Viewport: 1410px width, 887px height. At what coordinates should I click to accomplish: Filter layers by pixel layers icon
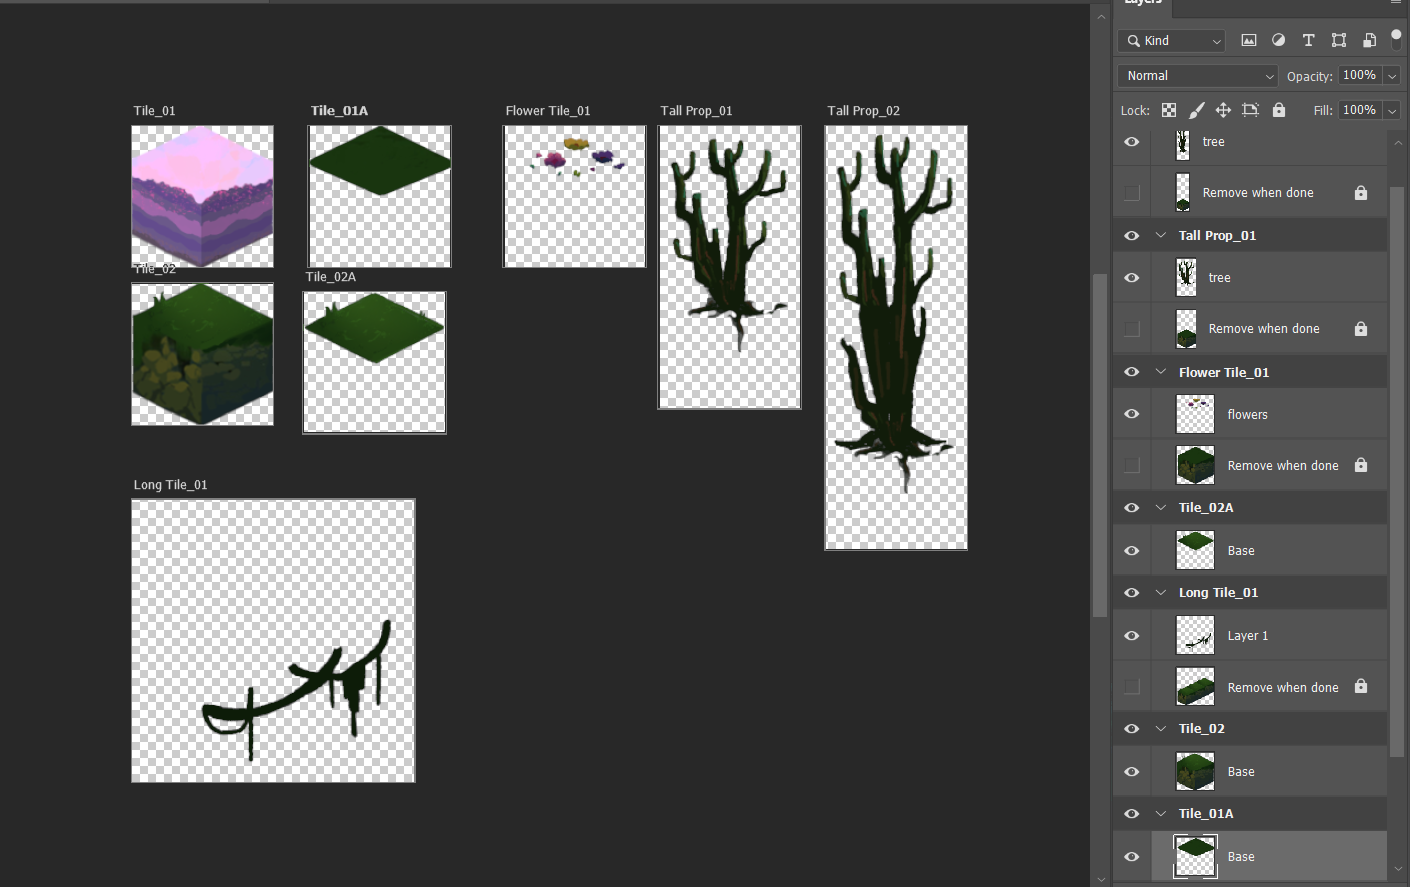tap(1249, 41)
